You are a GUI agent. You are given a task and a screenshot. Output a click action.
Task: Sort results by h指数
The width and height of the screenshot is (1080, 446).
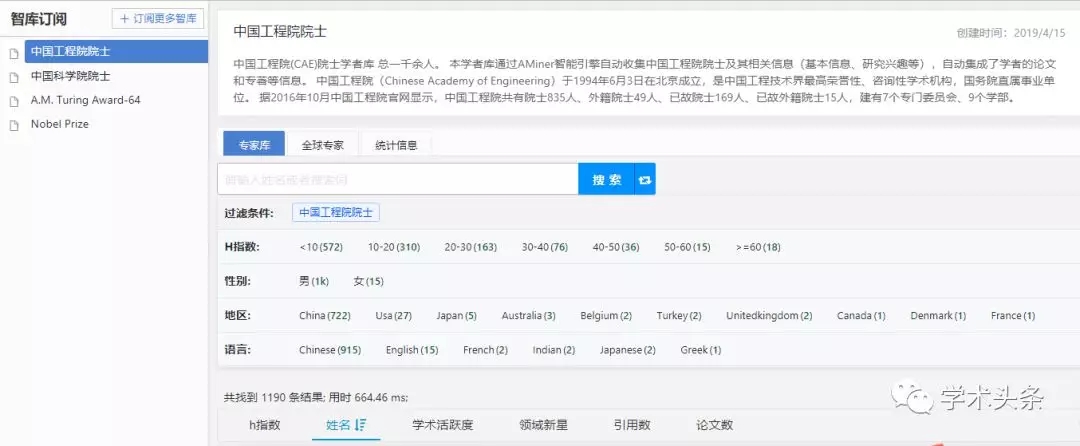pyautogui.click(x=264, y=425)
